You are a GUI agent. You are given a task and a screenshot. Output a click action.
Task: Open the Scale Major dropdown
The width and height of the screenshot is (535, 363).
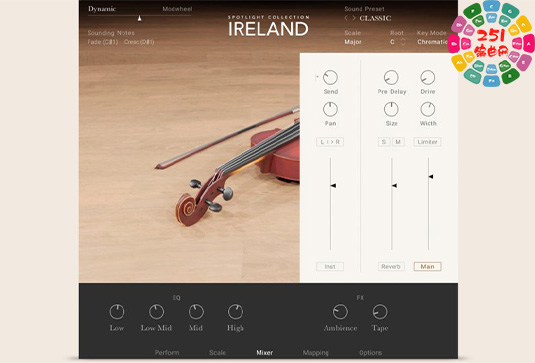point(353,42)
